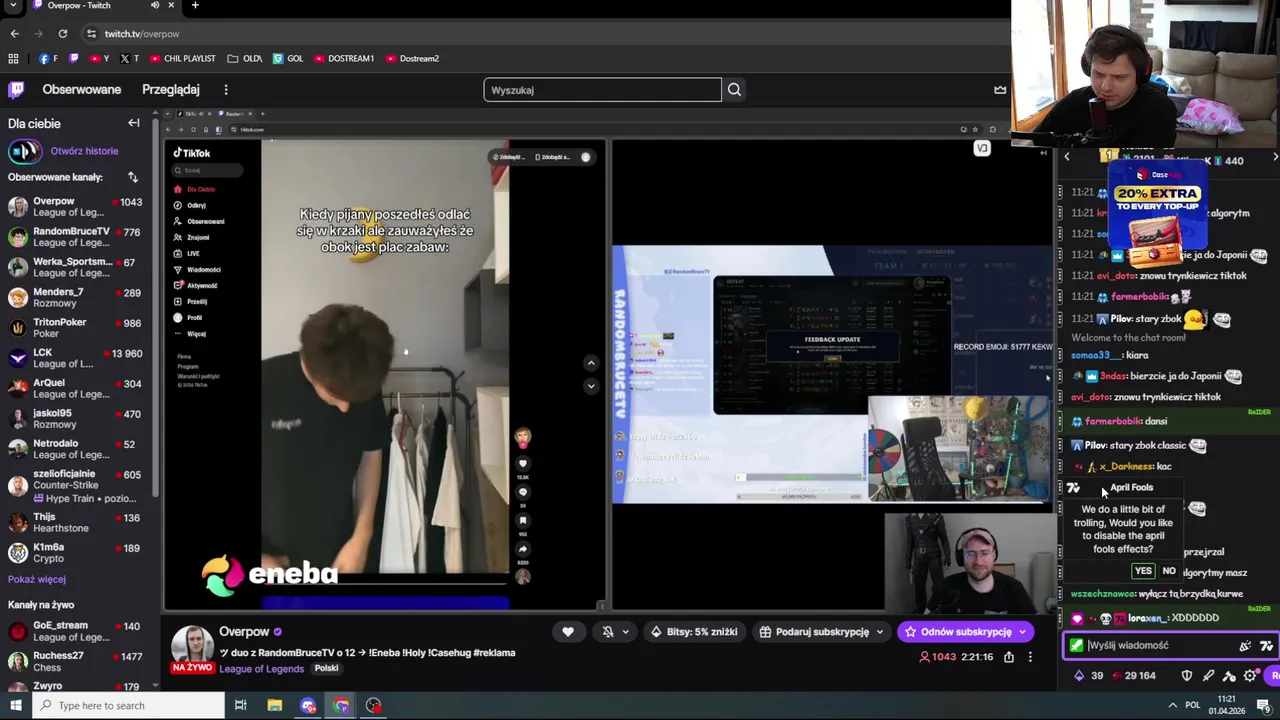Open the DOSTREAM1 bookmark
This screenshot has height=720, width=1280.
click(343, 59)
